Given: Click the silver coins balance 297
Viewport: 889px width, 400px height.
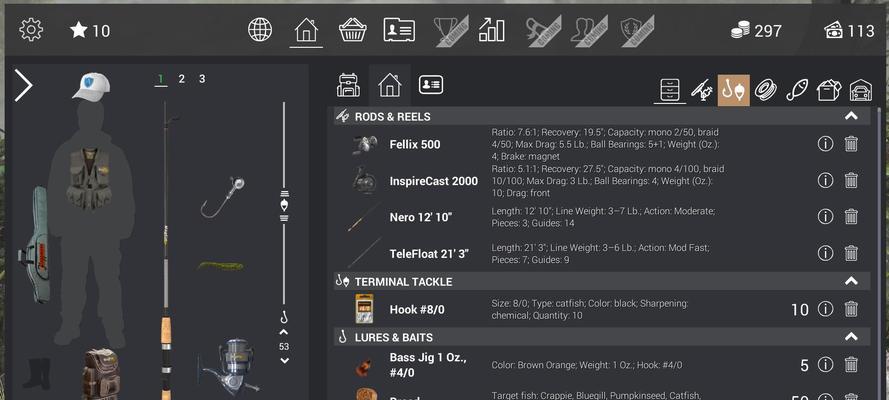Looking at the screenshot, I should coord(756,31).
